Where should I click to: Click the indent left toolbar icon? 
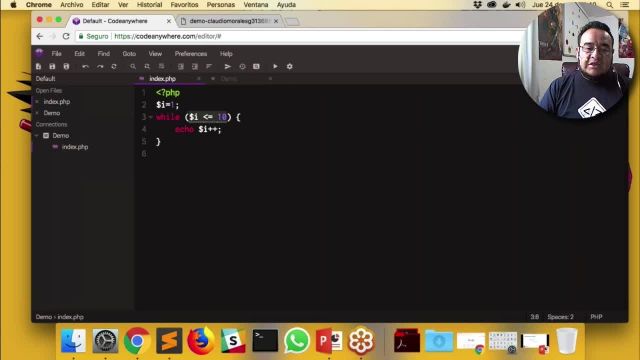pyautogui.click(x=180, y=67)
